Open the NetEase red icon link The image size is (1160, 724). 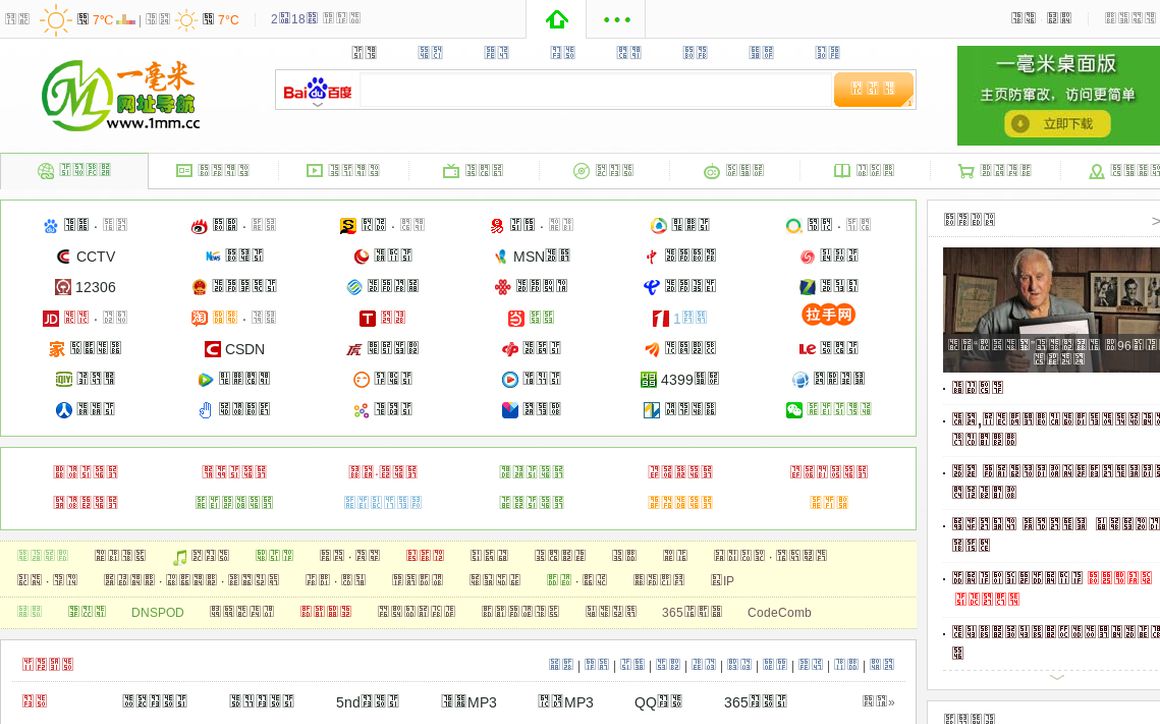tap(496, 226)
